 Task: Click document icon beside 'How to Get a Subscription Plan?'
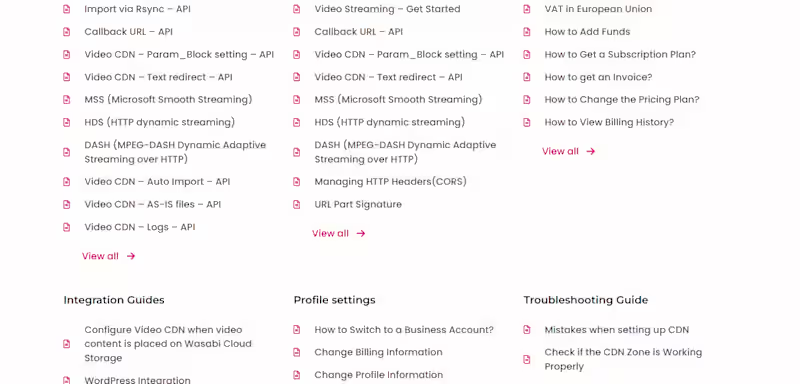[x=527, y=55]
